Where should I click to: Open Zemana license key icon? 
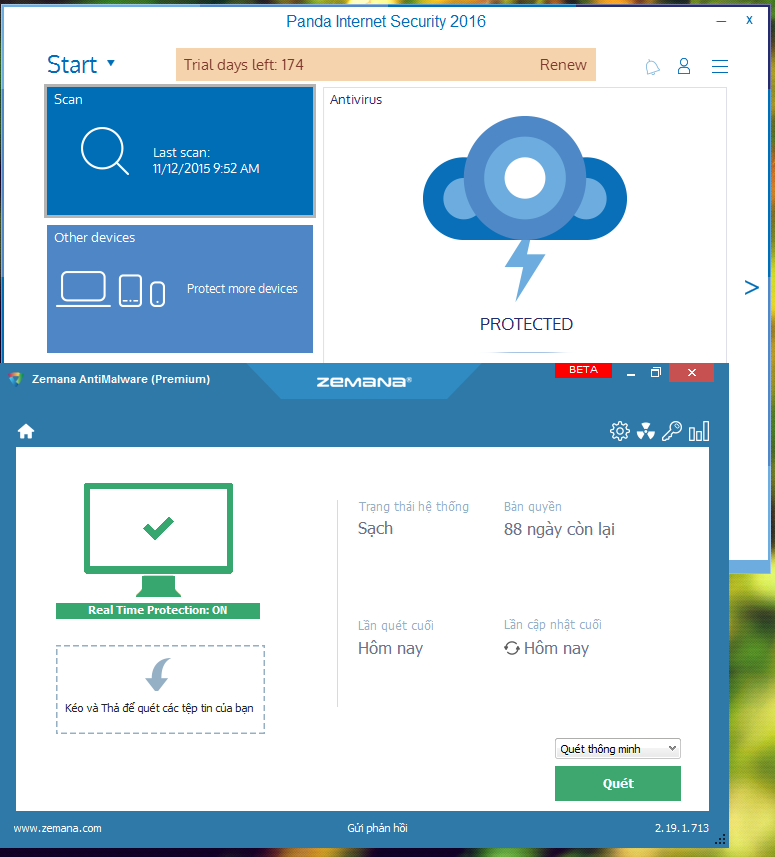(672, 431)
